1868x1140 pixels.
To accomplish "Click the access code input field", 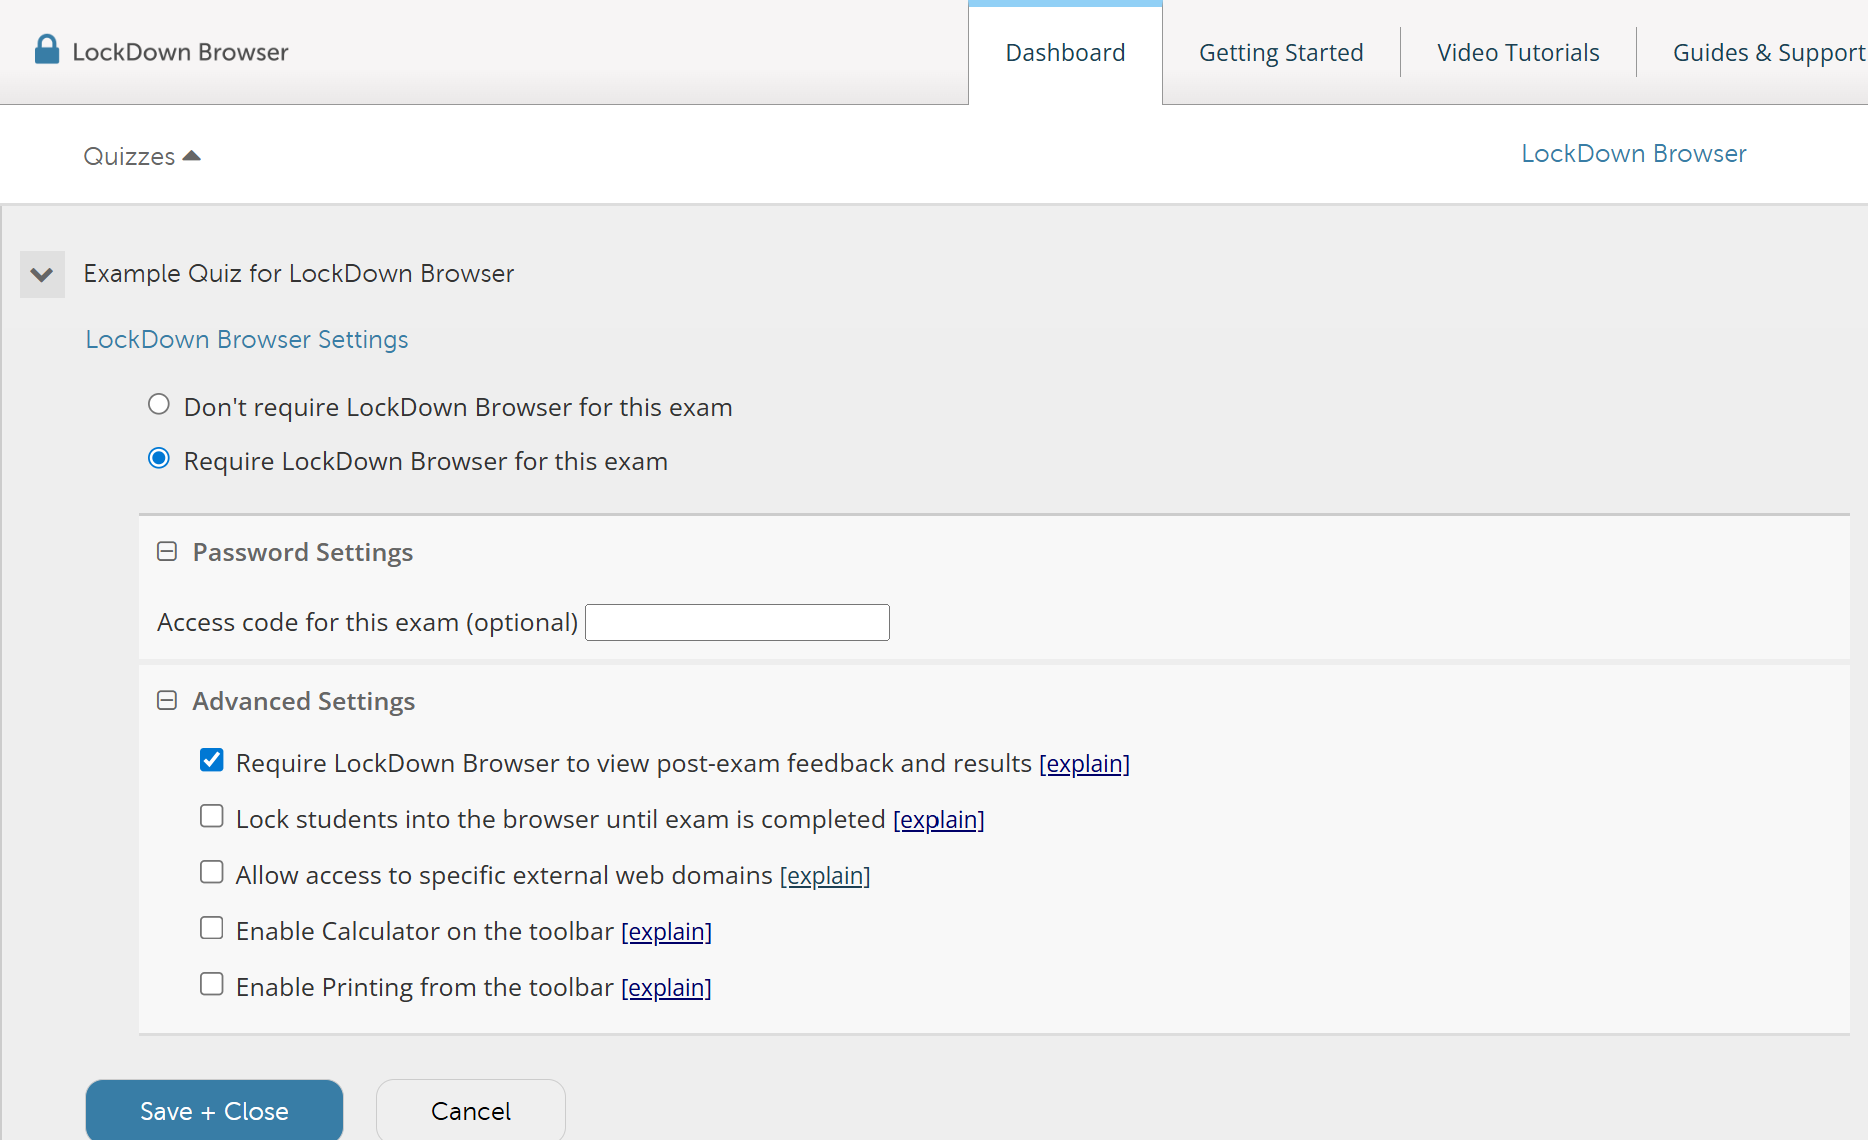I will coord(737,621).
